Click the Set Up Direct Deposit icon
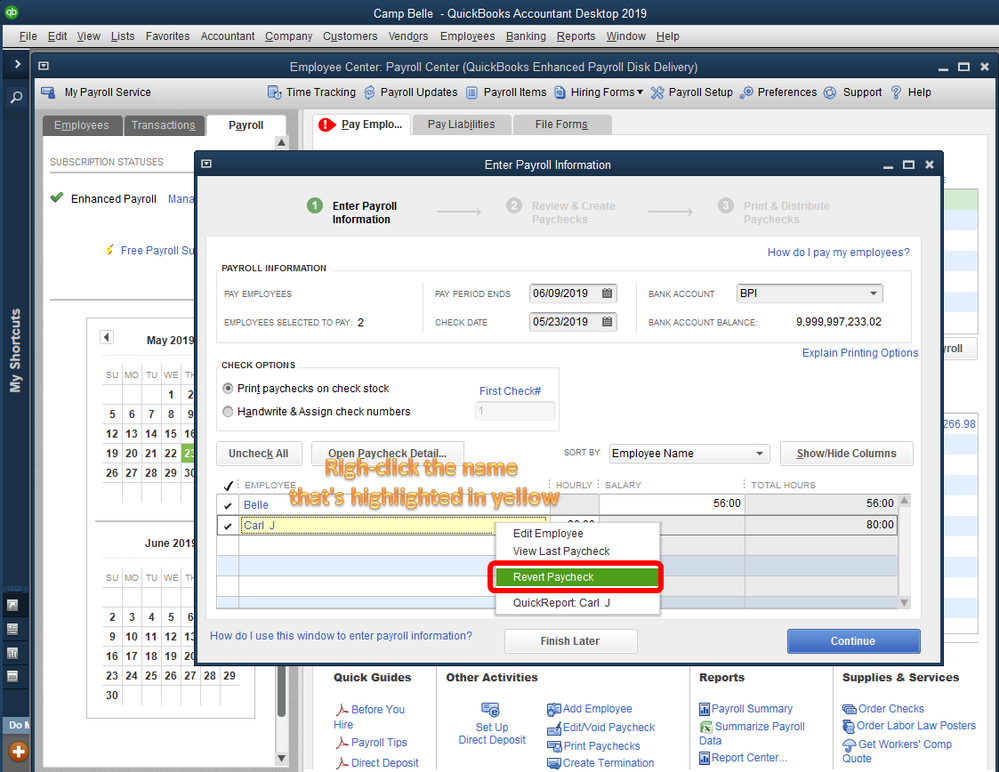 pos(490,710)
